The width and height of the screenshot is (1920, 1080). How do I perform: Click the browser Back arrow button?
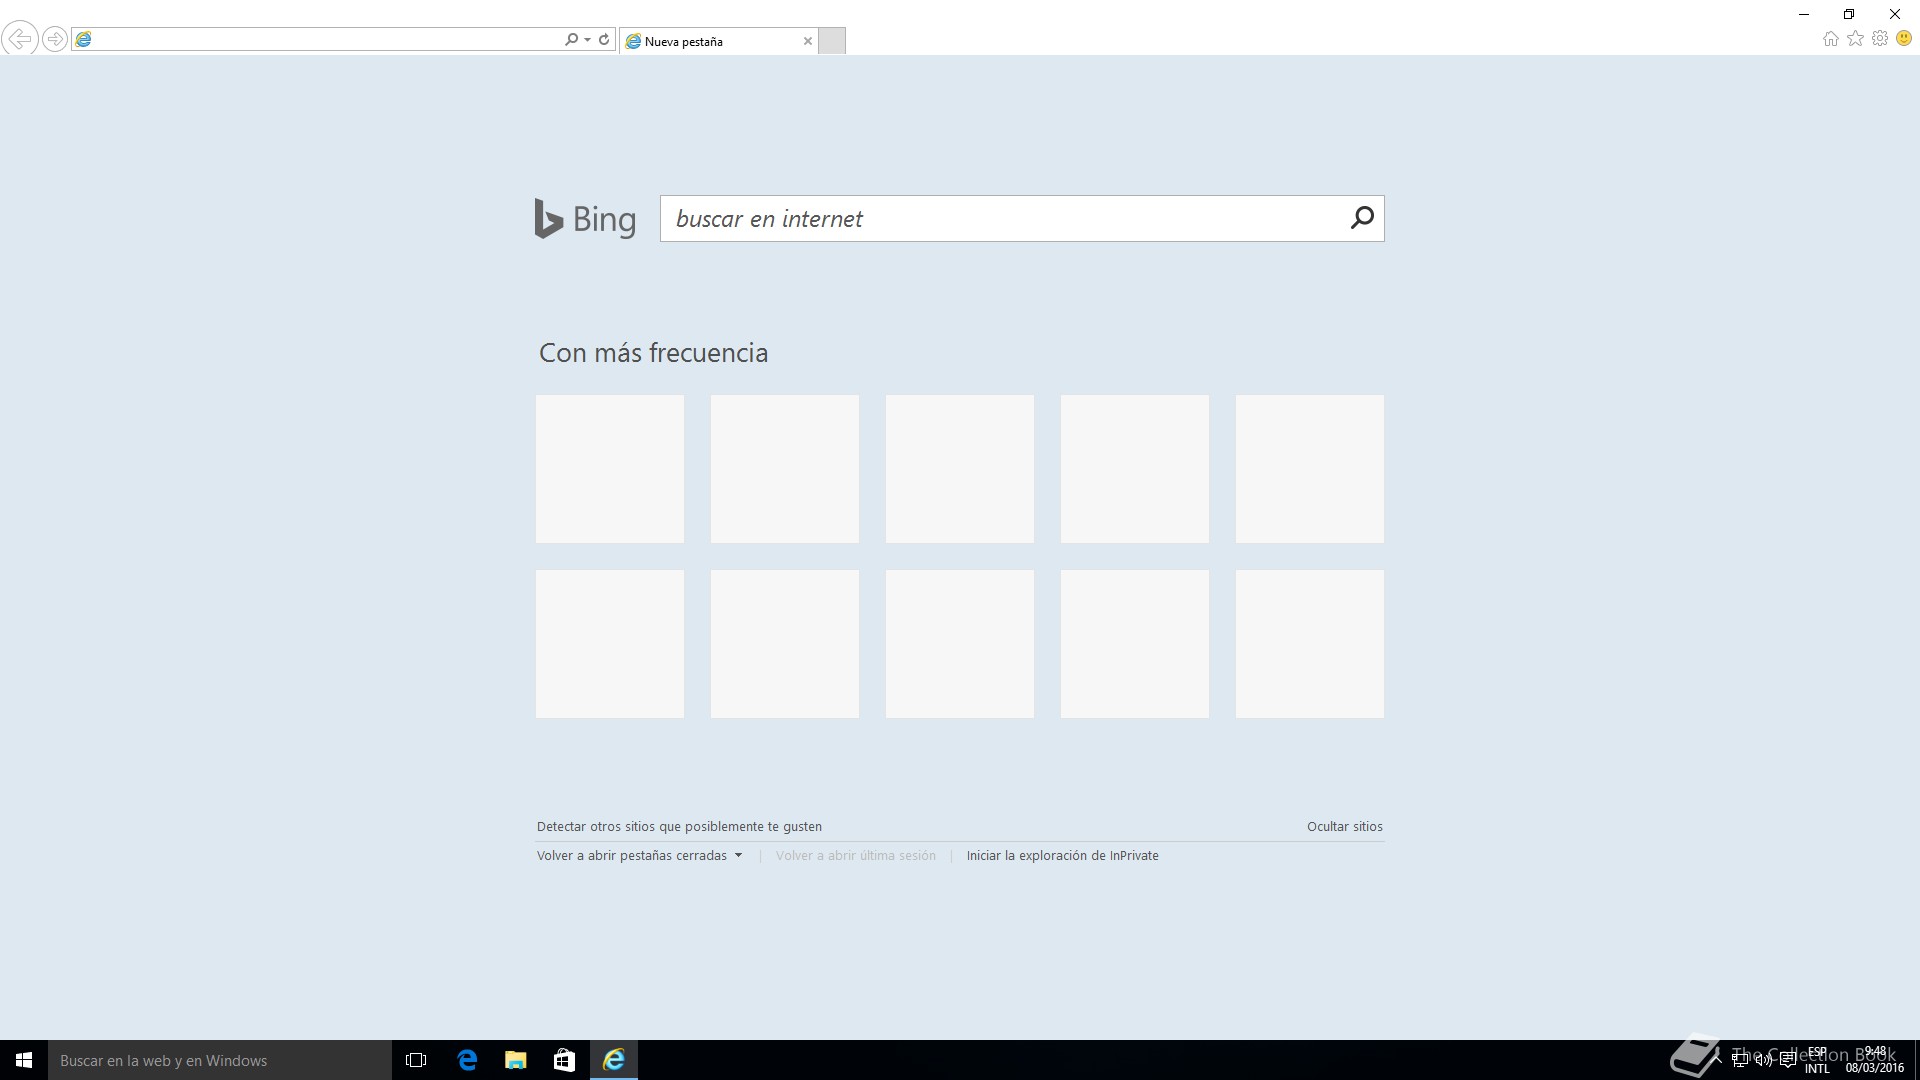(x=19, y=39)
